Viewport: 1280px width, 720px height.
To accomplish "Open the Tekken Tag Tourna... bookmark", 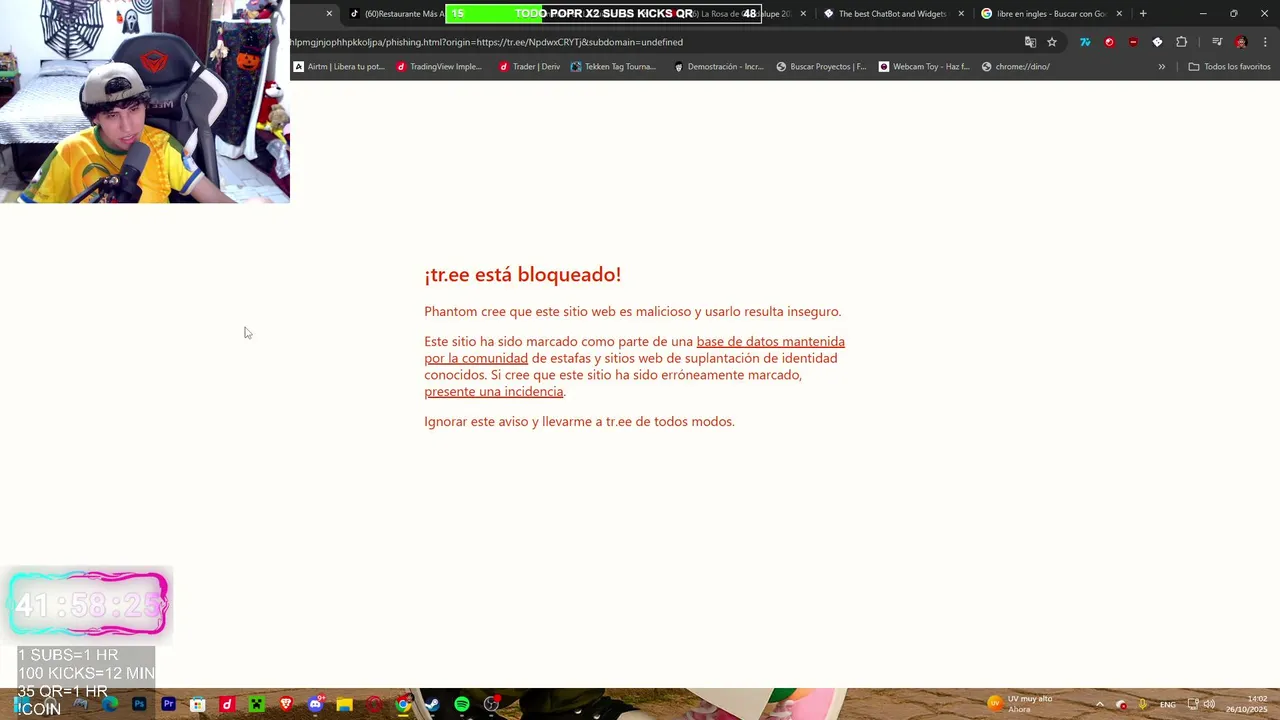I will [x=613, y=67].
